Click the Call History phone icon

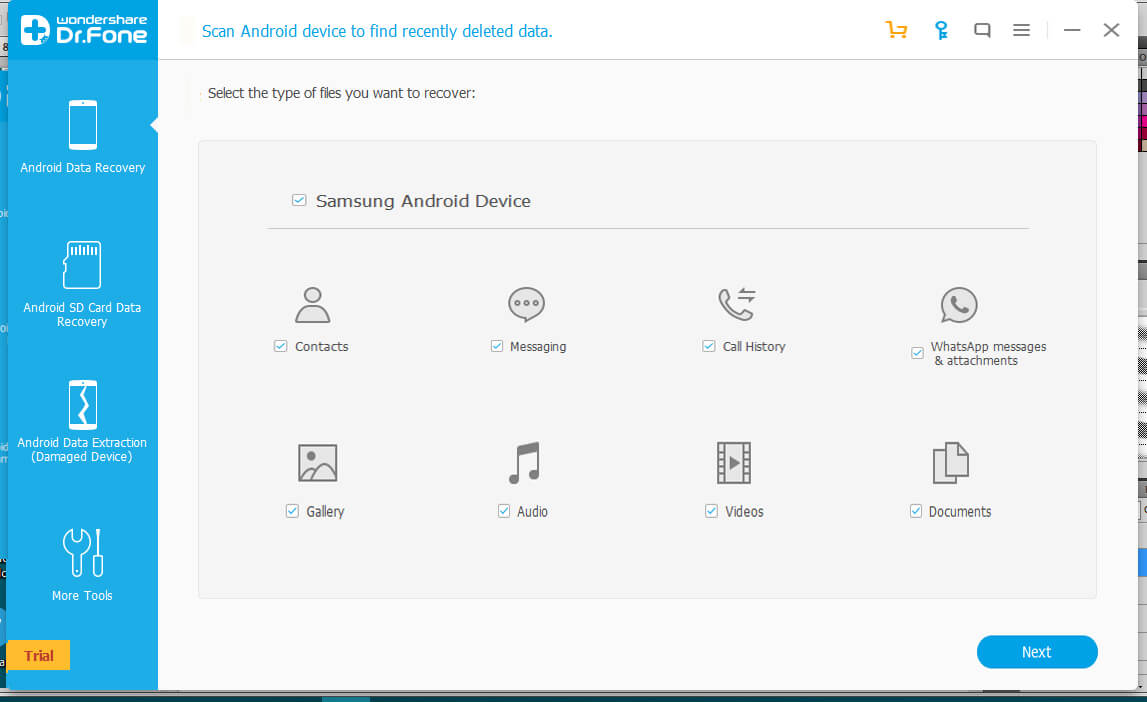[737, 304]
